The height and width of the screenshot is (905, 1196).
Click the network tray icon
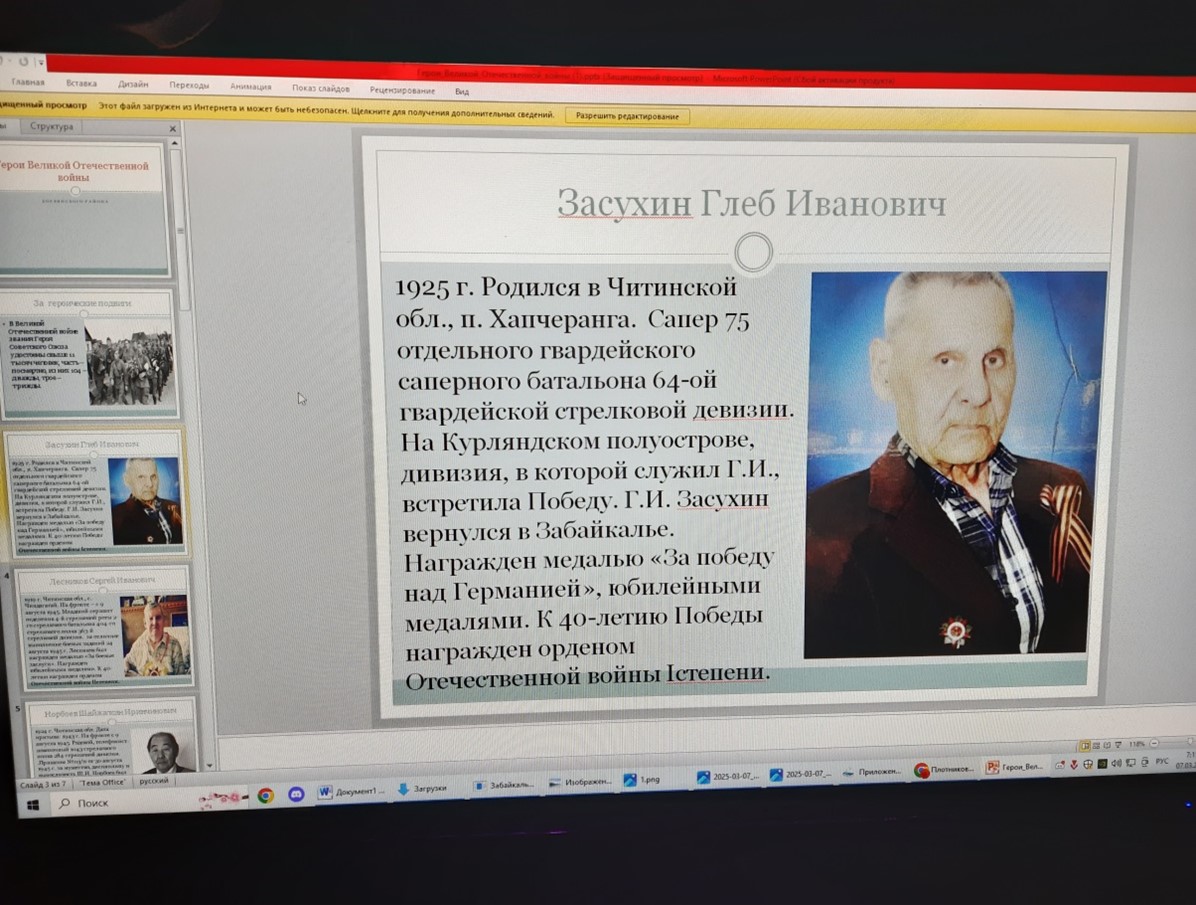point(1130,763)
